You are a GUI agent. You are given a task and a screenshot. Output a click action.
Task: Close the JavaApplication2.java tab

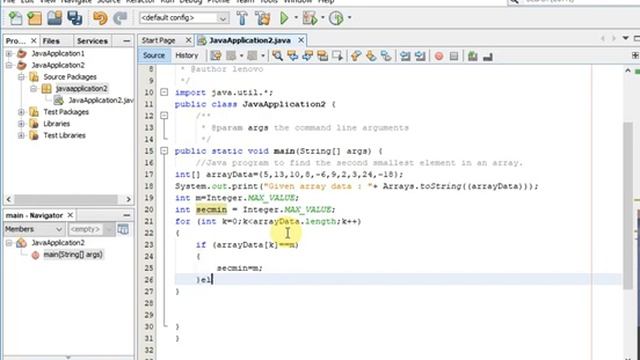point(301,40)
